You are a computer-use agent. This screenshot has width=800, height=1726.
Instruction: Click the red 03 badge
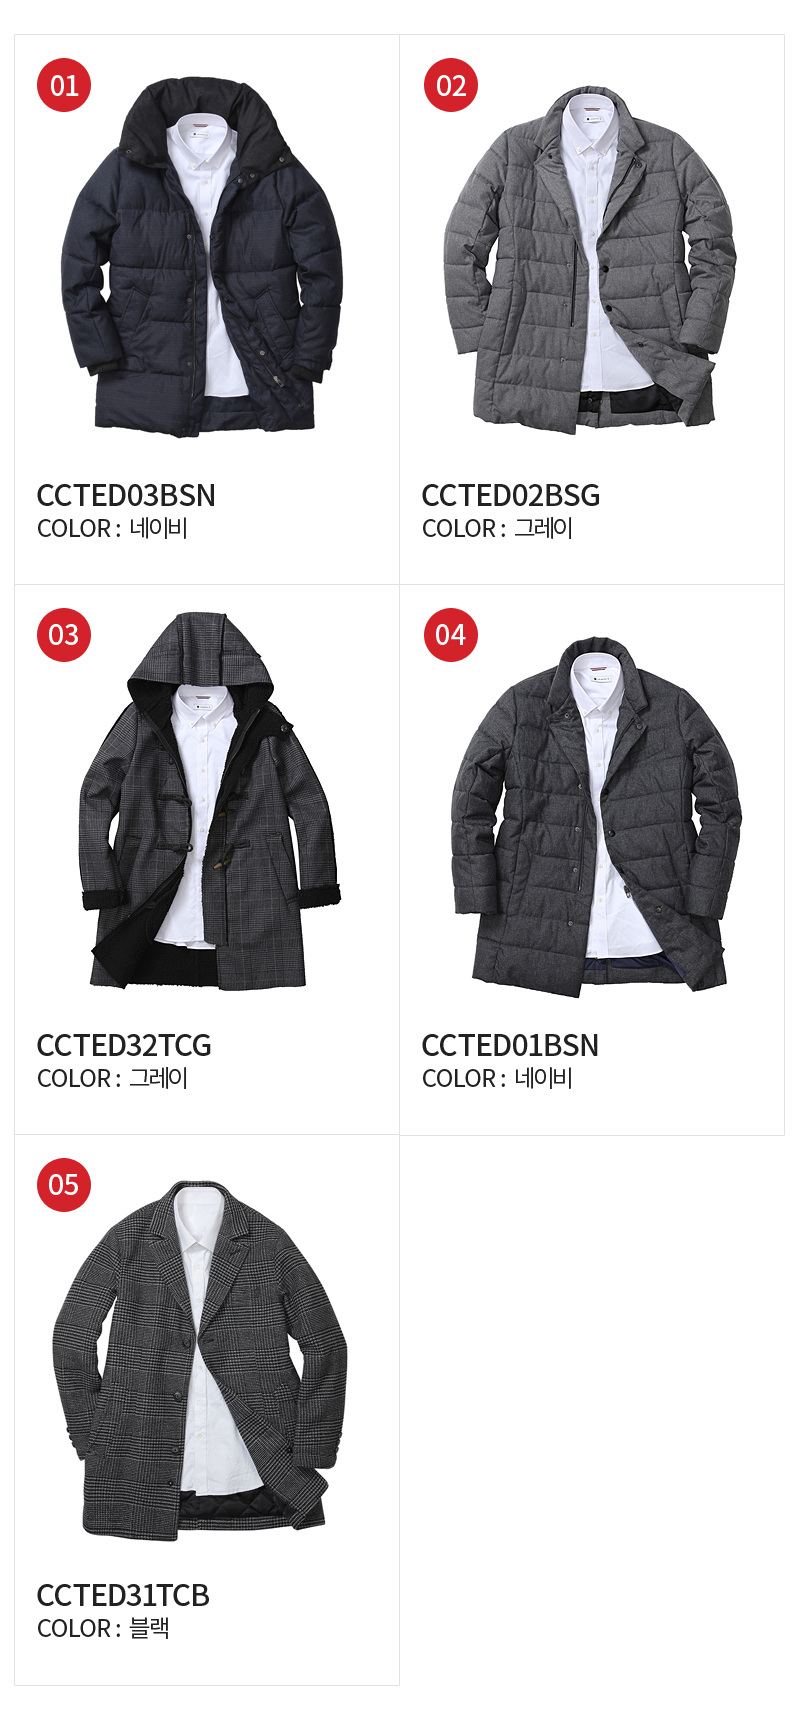64,635
